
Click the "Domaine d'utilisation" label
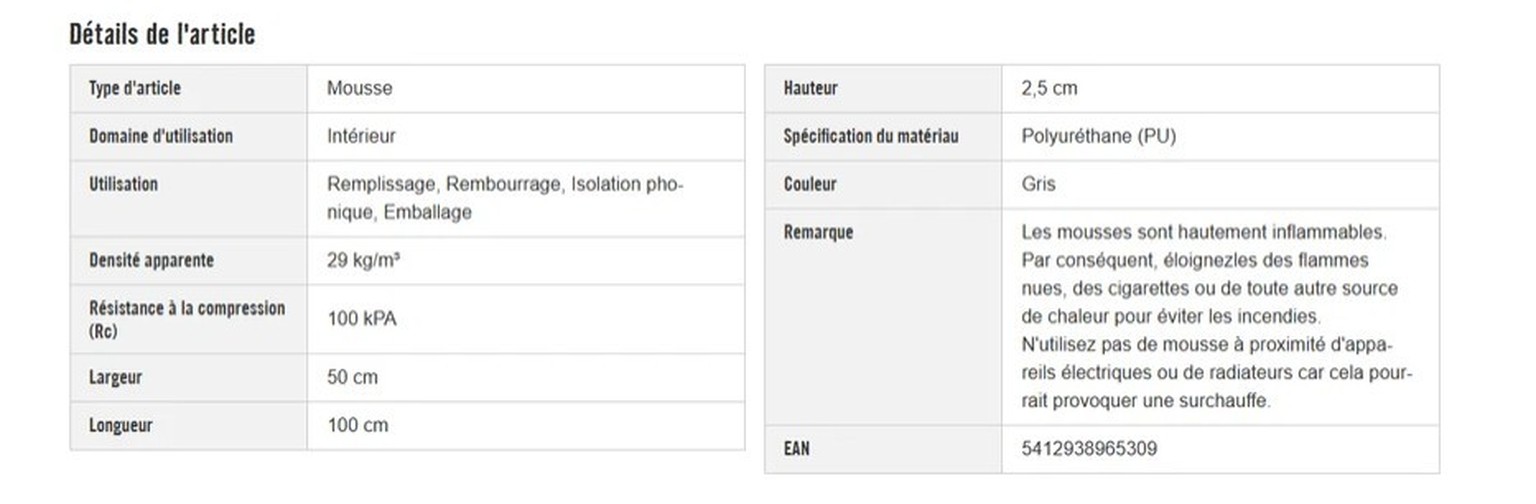161,136
